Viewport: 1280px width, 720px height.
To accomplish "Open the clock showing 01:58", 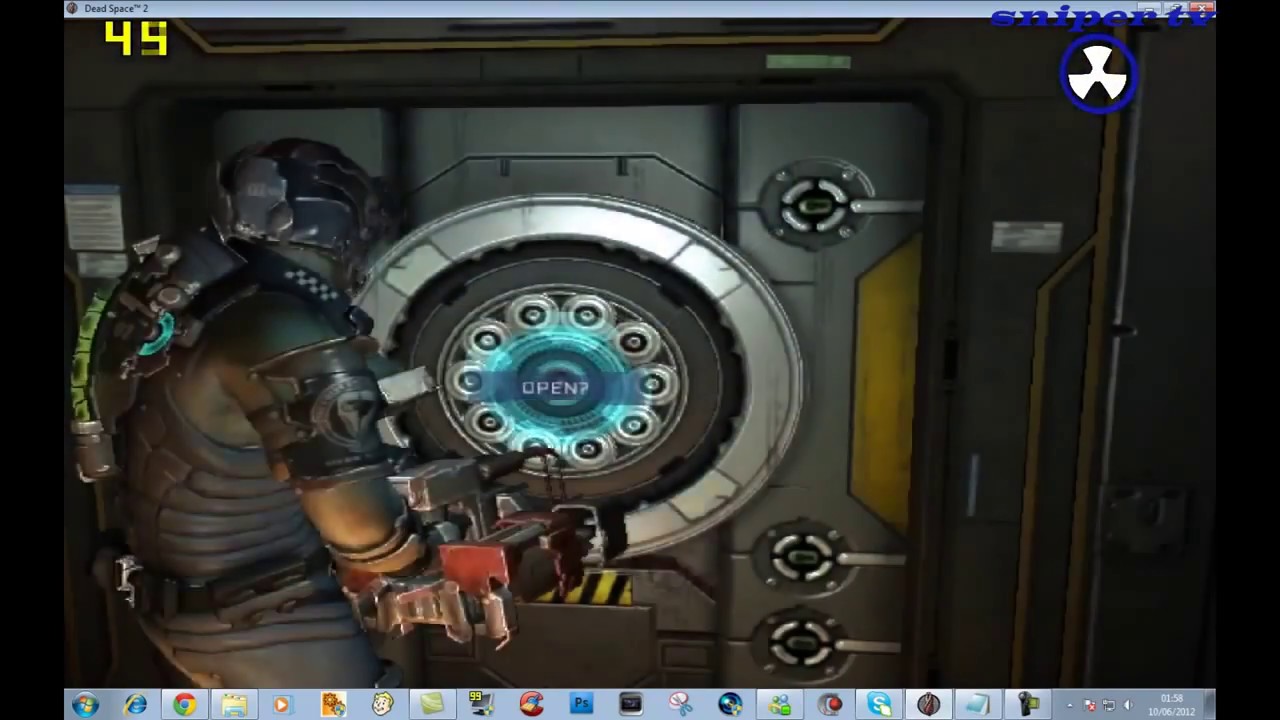I will click(1172, 704).
